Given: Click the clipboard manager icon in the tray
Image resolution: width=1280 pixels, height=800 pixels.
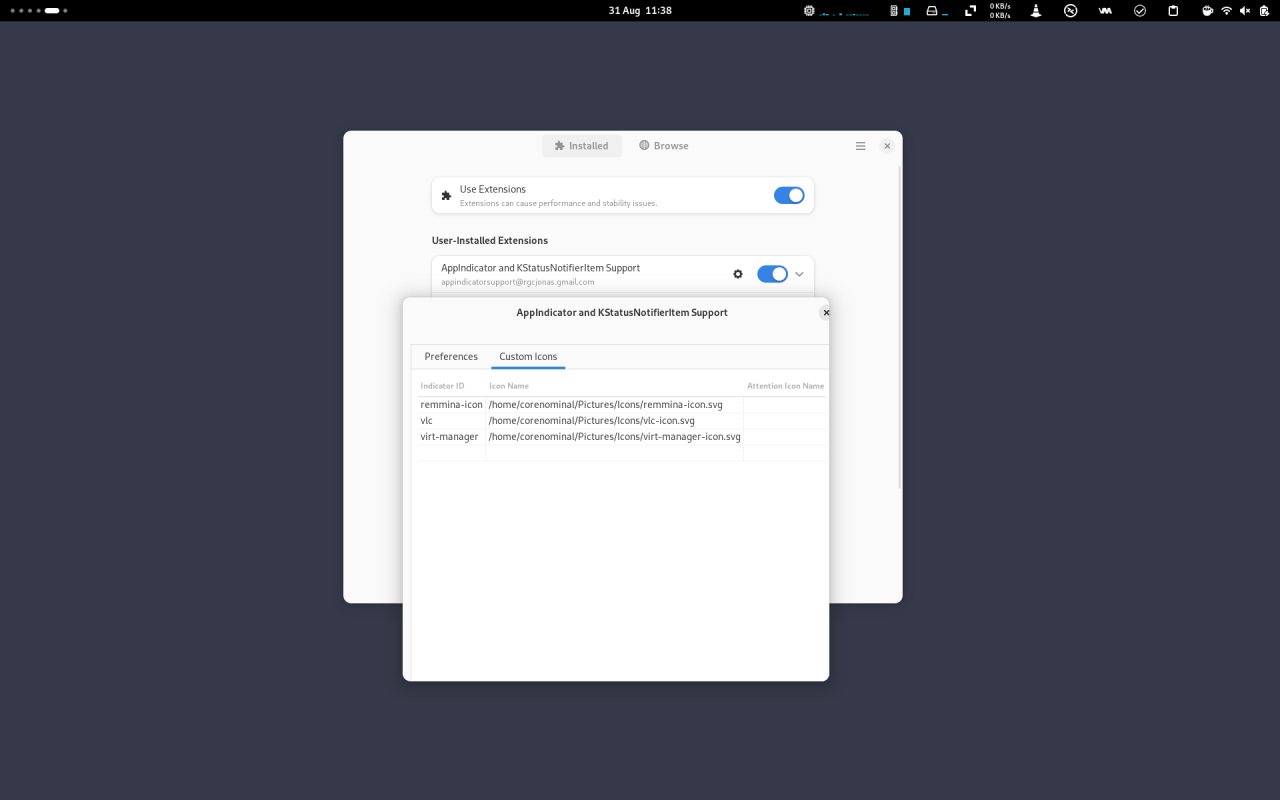Looking at the screenshot, I should (1175, 10).
